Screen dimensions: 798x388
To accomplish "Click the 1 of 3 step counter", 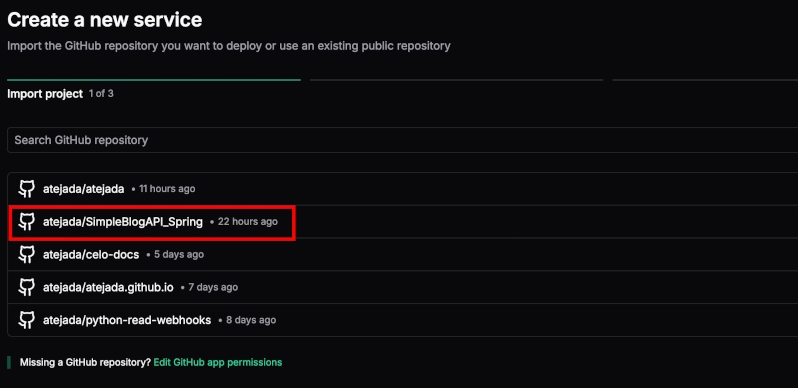I will coord(101,94).
